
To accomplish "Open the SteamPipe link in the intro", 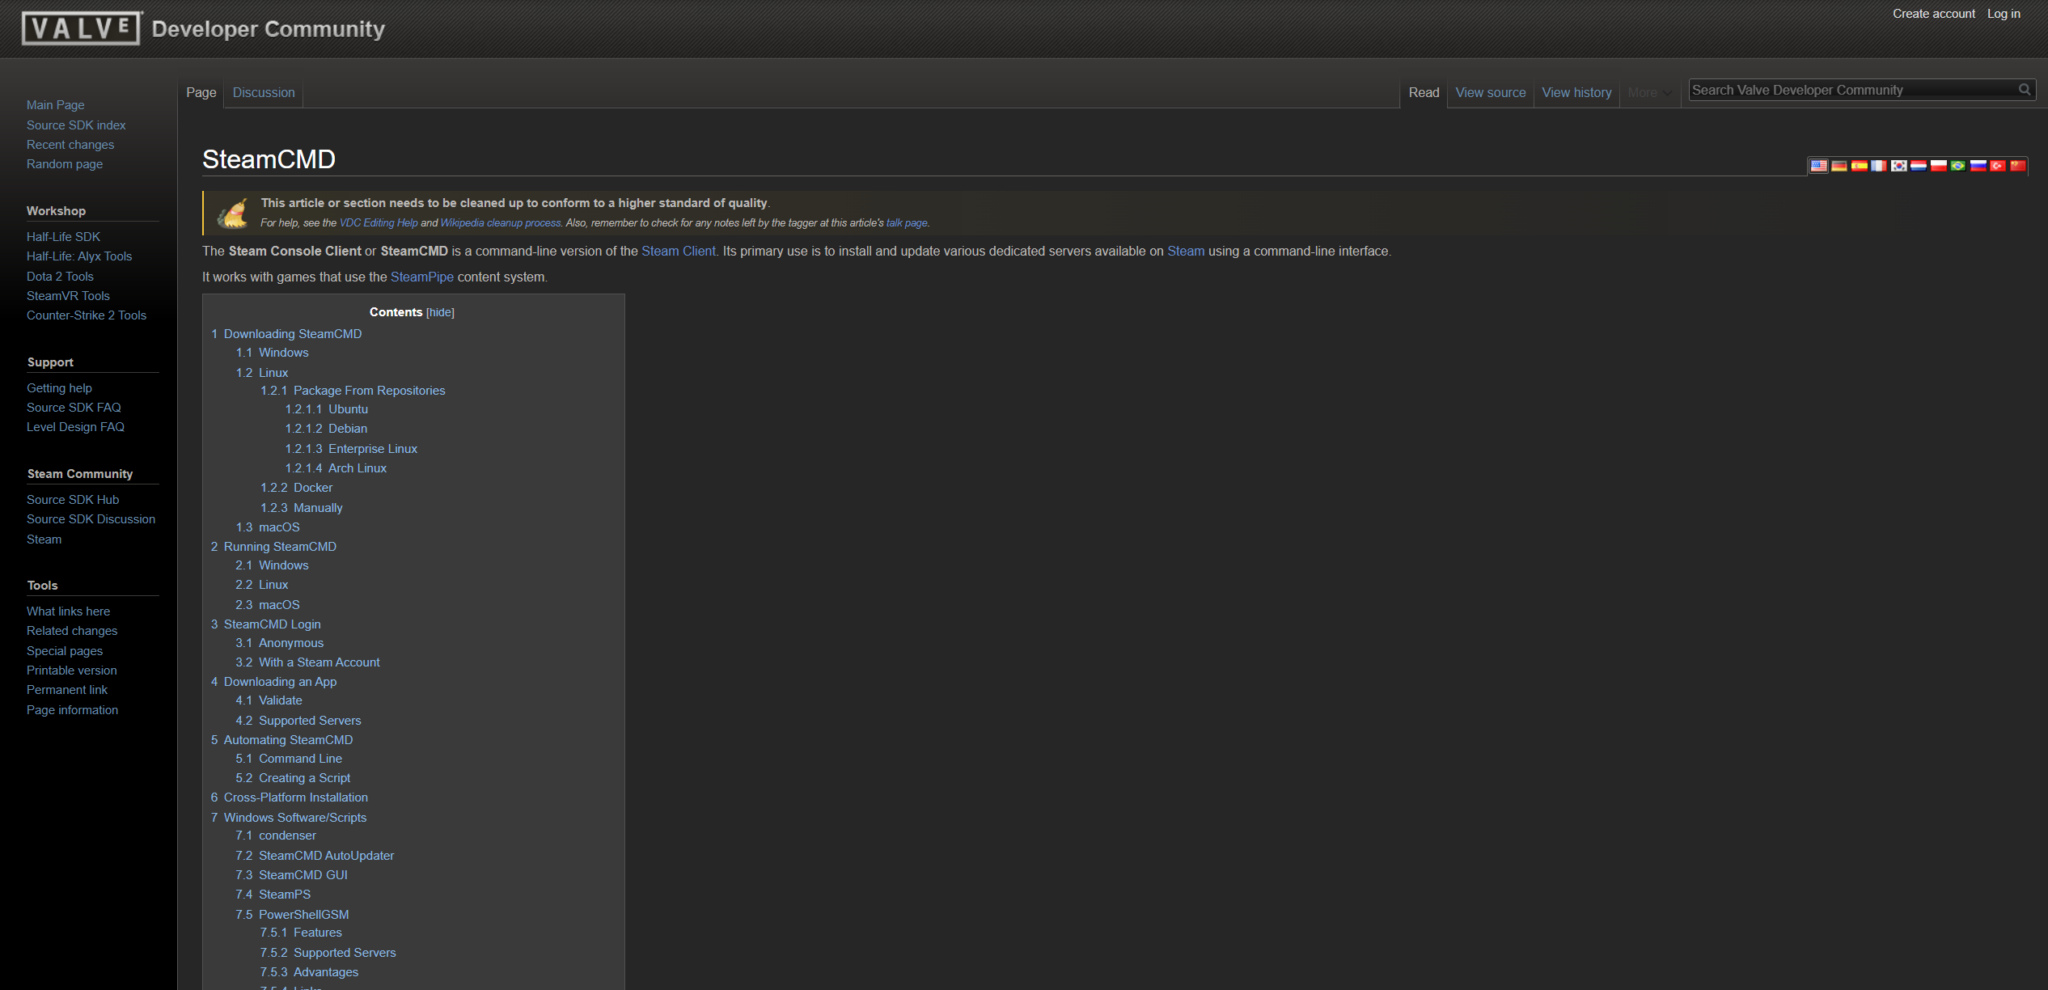I will click(x=421, y=277).
